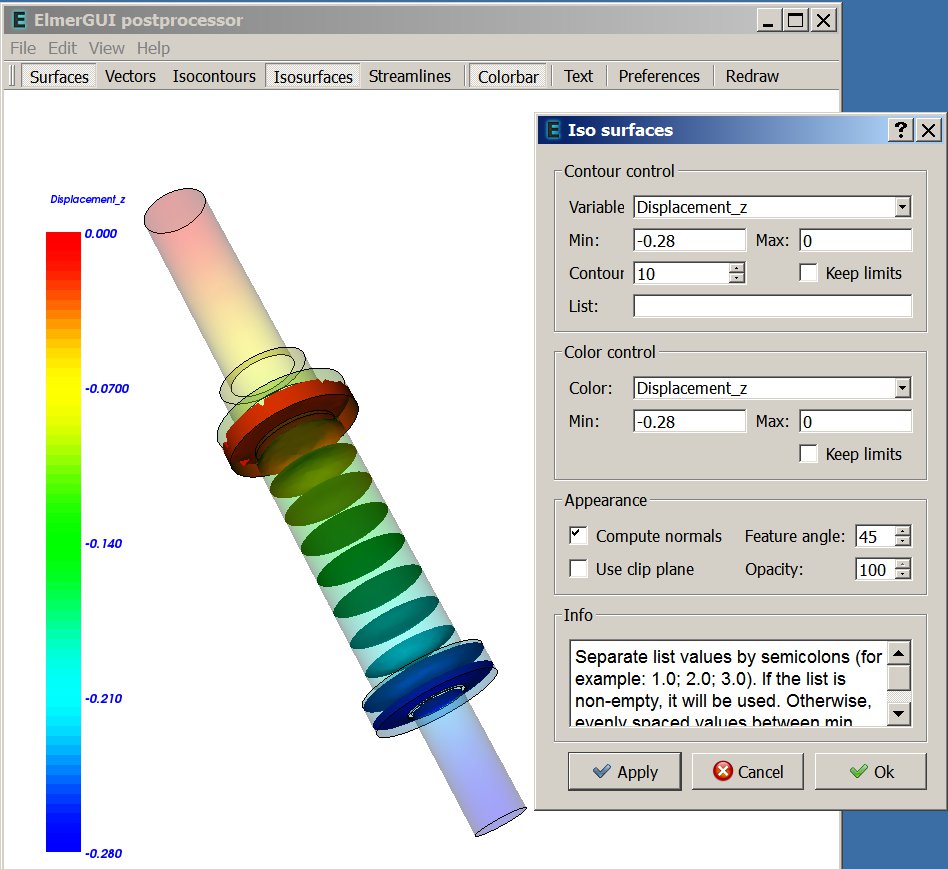Click the Opacity field showing 100
This screenshot has height=869, width=948.
[875, 570]
